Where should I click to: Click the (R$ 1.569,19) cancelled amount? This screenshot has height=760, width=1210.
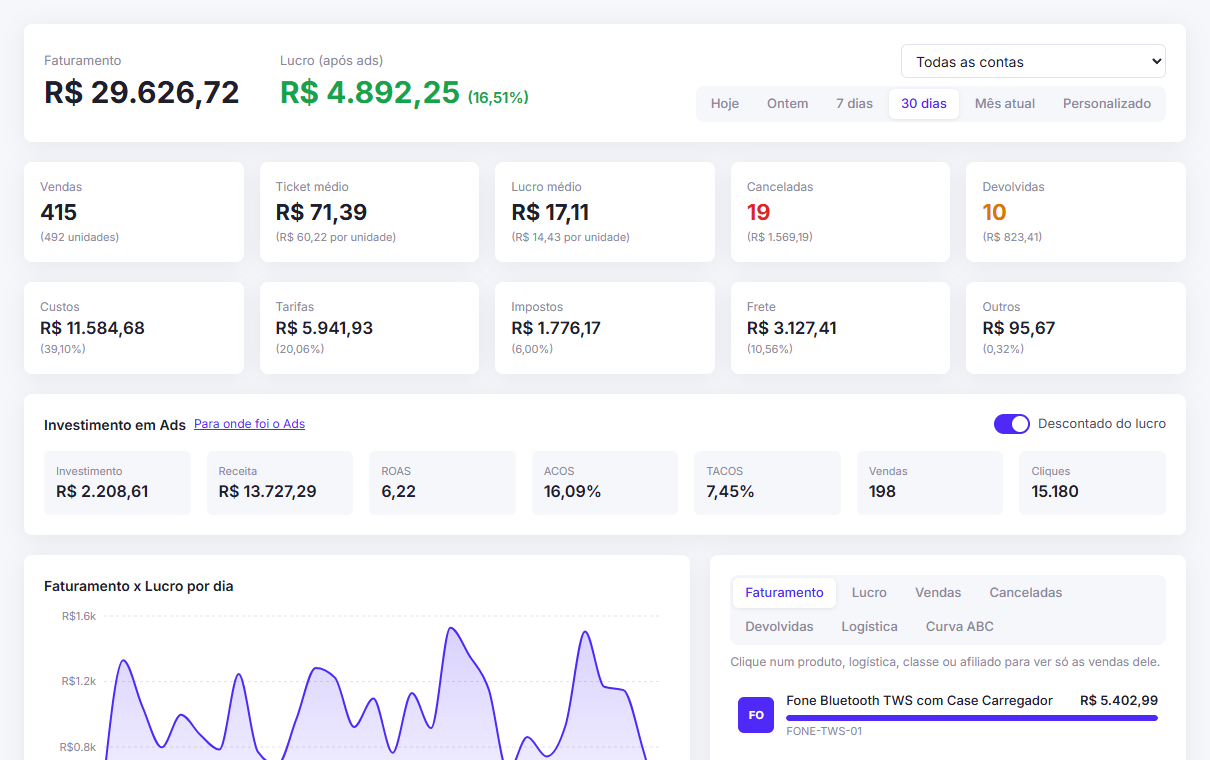(x=779, y=238)
